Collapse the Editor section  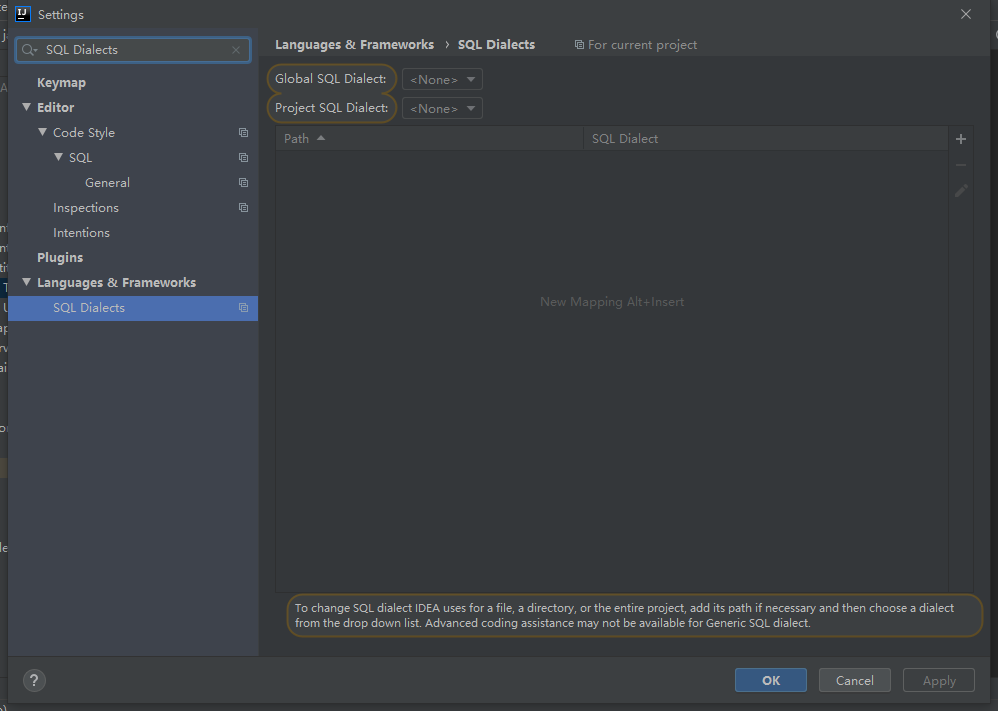pos(26,107)
